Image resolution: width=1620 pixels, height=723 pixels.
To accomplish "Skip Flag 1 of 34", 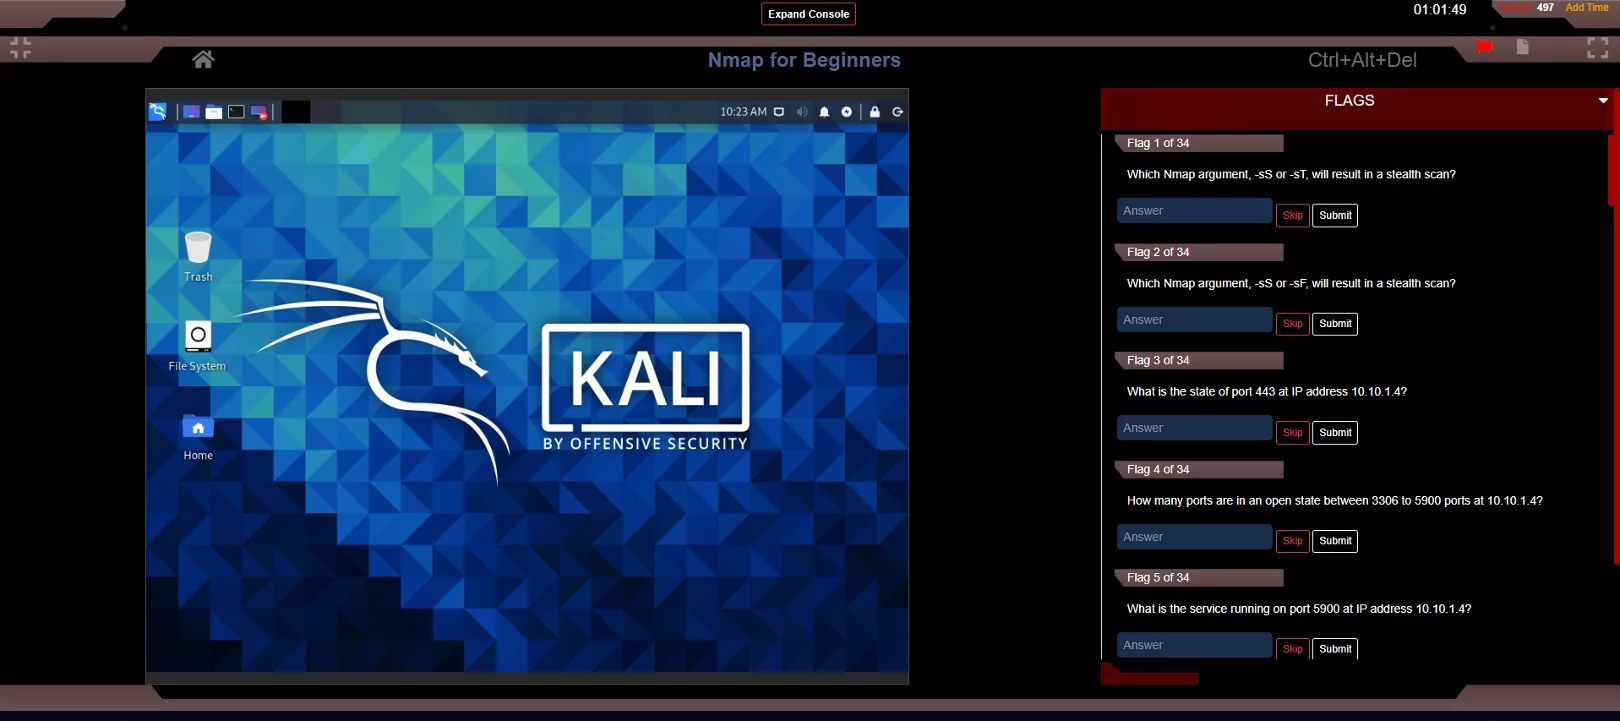I will click(x=1293, y=215).
